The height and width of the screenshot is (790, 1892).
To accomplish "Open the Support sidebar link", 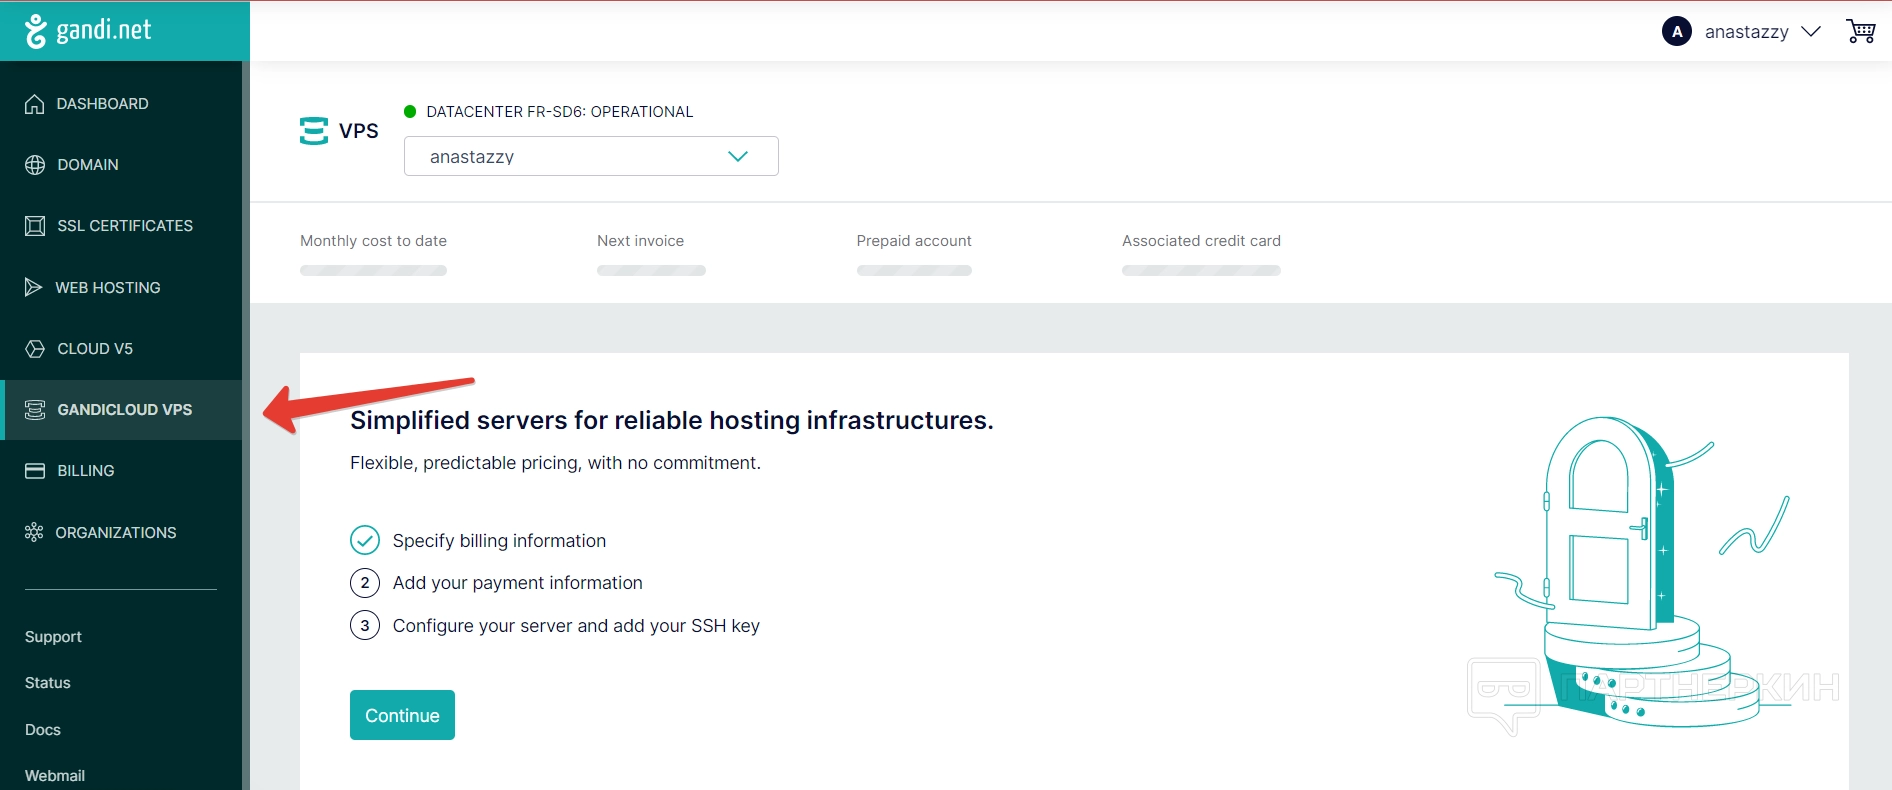I will point(53,637).
